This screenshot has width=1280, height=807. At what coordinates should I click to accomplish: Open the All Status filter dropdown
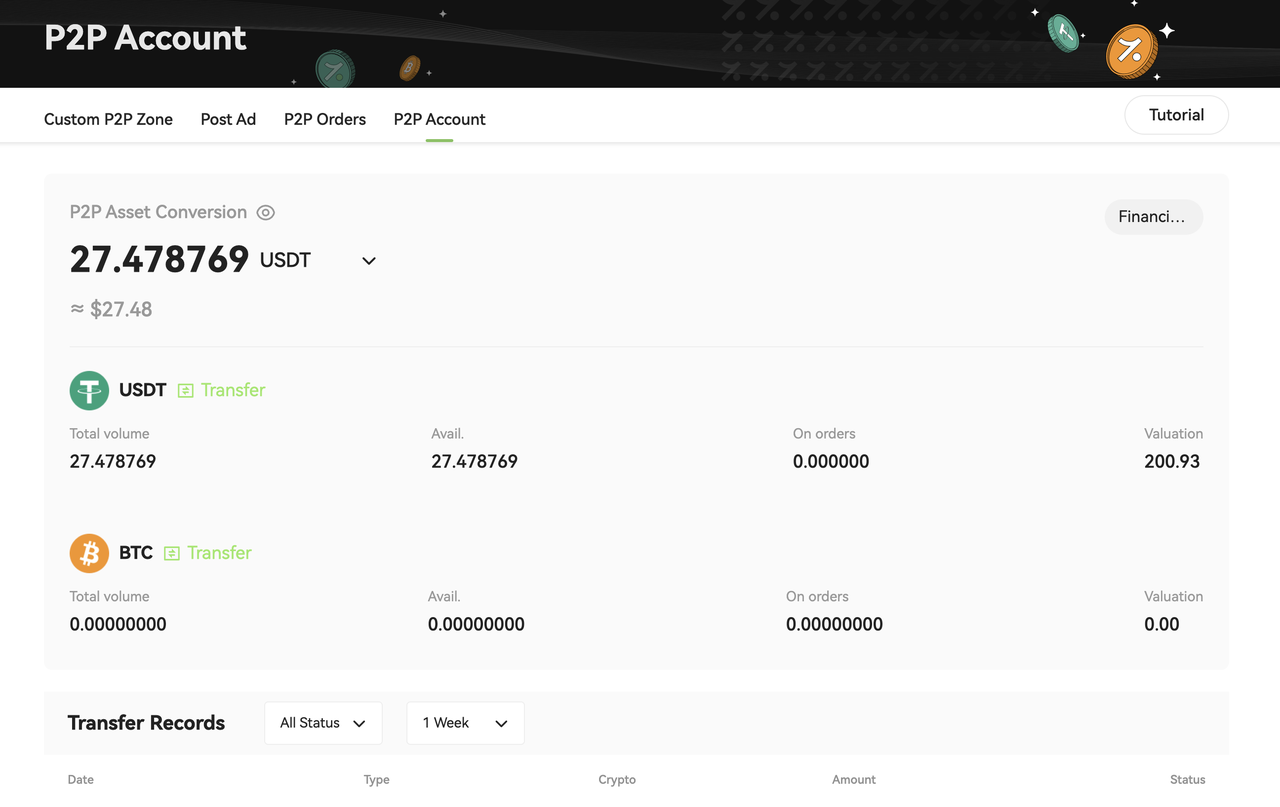(x=323, y=723)
